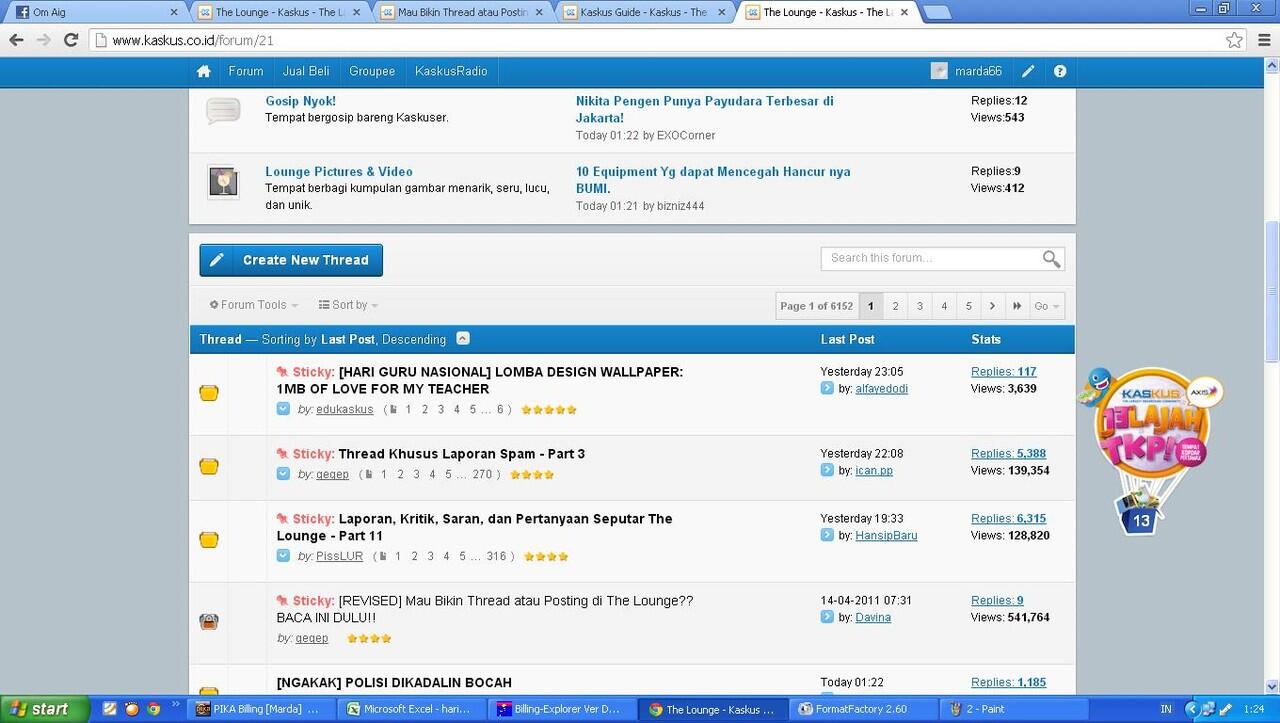Open 10 Equipment Yg dapat Mencegah thread

click(713, 180)
